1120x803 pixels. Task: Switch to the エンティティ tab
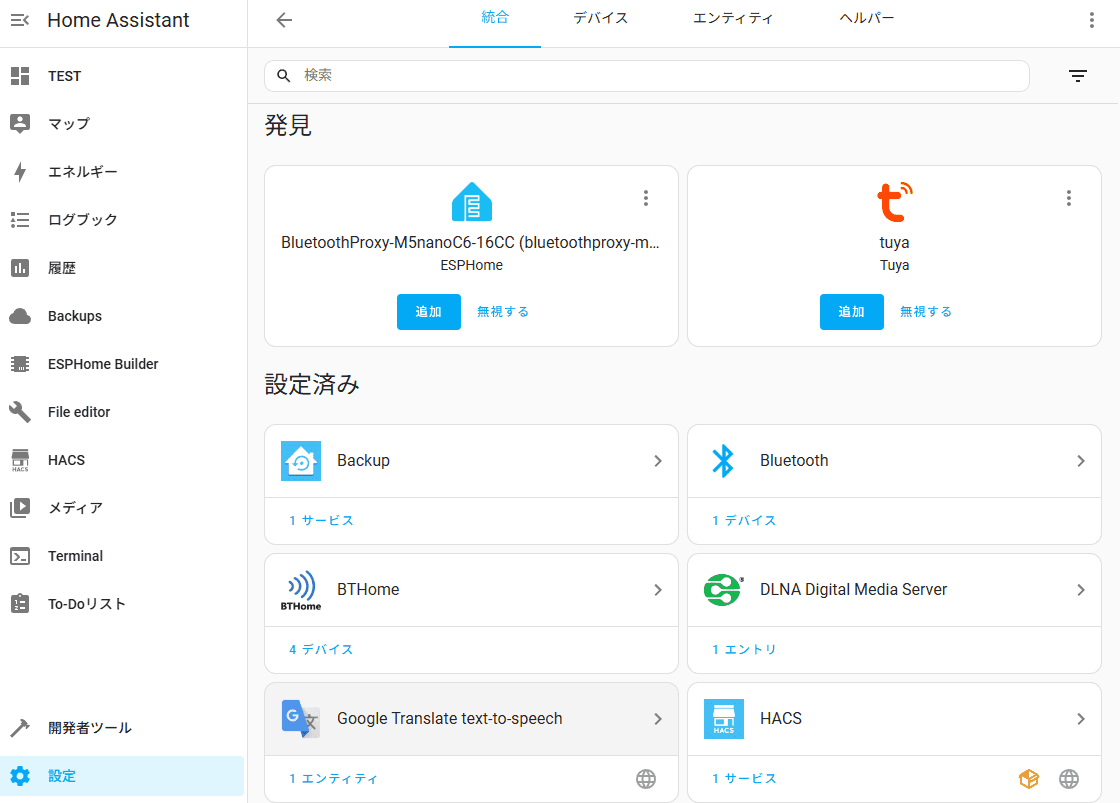point(734,18)
